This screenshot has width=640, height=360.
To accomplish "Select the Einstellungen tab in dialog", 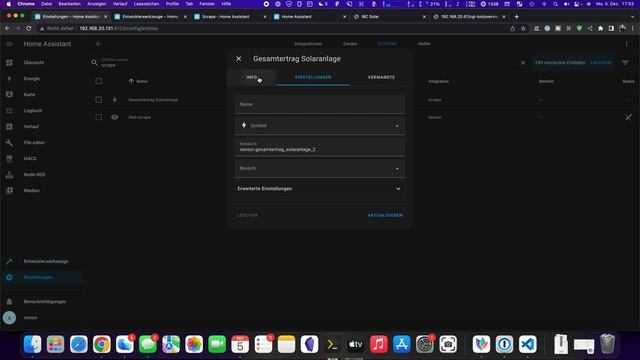I will click(x=313, y=77).
